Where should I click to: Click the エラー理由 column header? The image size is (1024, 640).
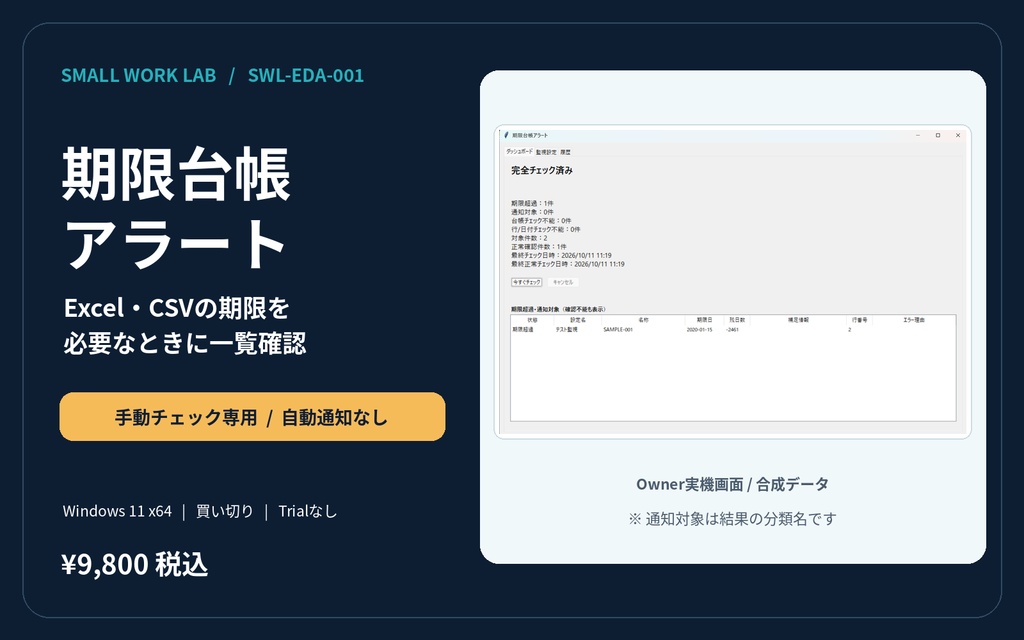914,320
